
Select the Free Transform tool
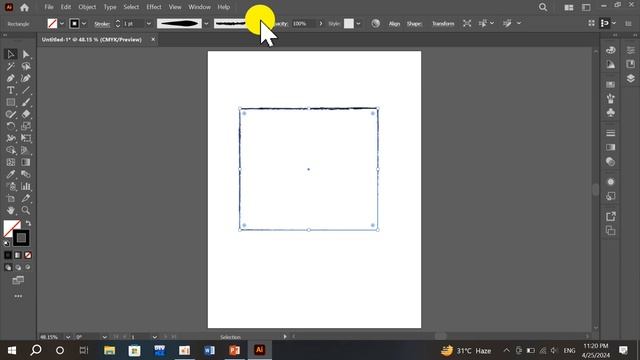pos(26,138)
